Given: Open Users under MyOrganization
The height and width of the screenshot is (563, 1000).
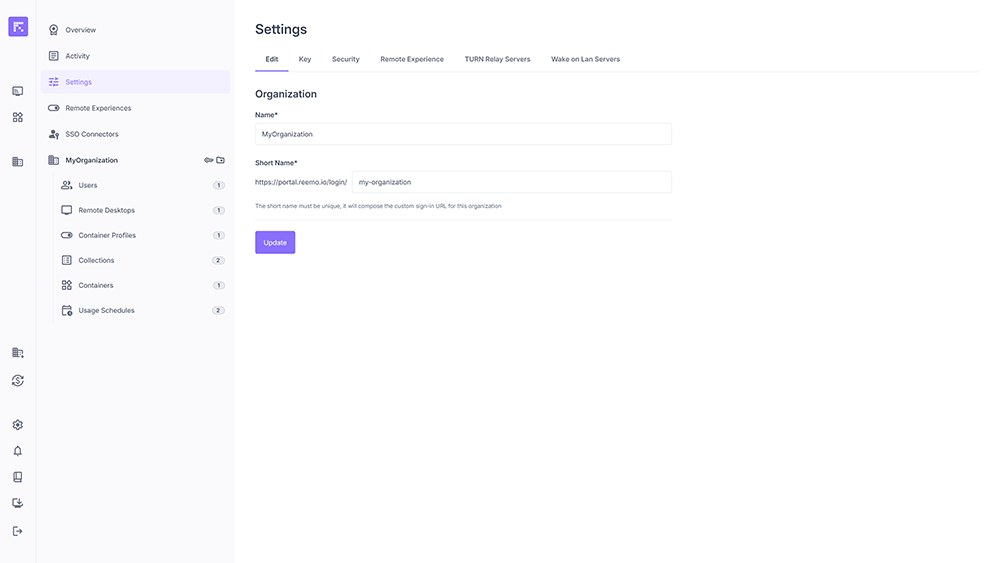Looking at the screenshot, I should 88,185.
